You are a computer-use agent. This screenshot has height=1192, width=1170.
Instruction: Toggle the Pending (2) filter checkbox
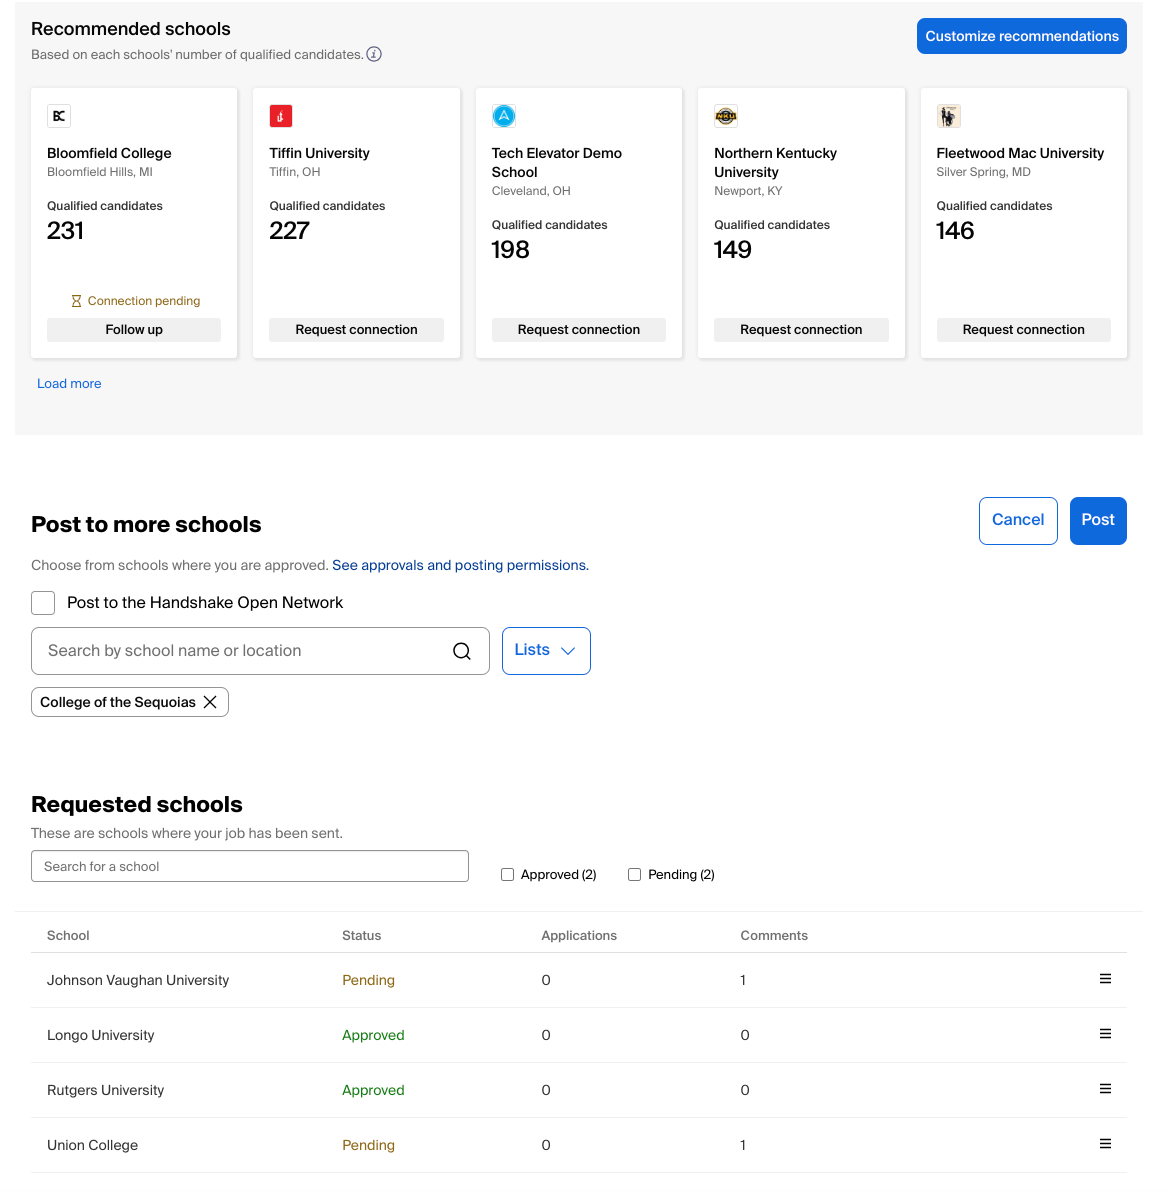pos(634,874)
